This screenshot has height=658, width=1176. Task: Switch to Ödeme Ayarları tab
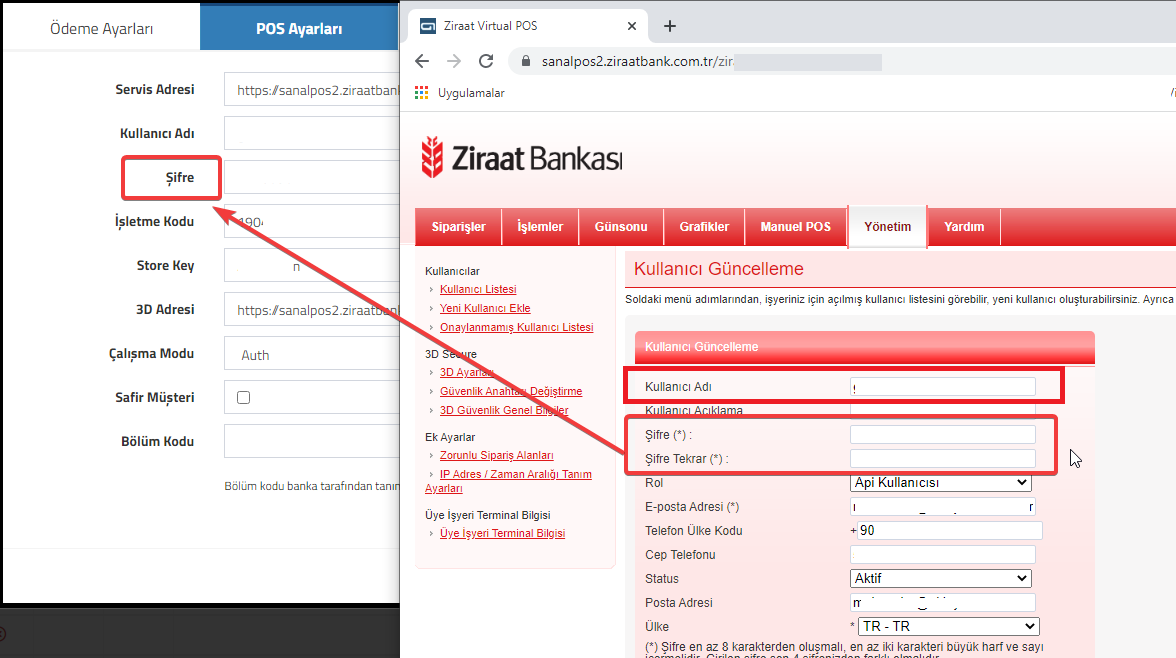[101, 29]
